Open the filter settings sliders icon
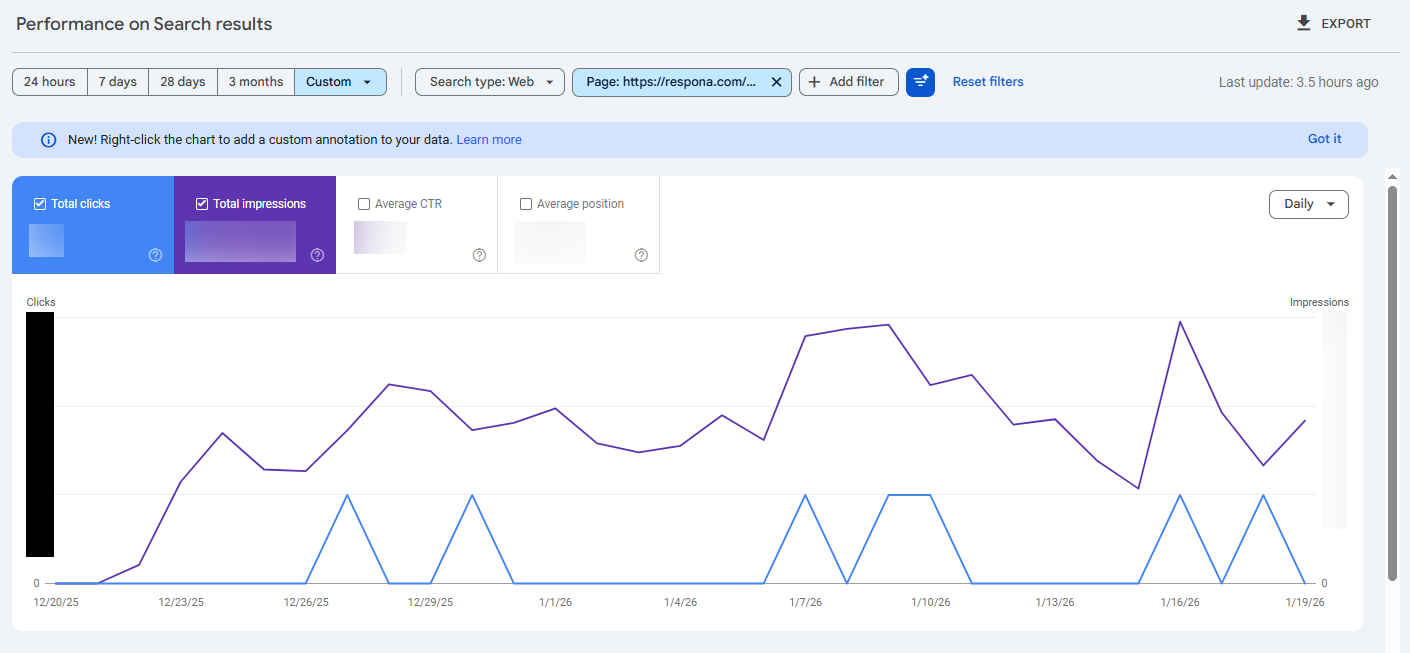The height and width of the screenshot is (653, 1410). point(920,82)
